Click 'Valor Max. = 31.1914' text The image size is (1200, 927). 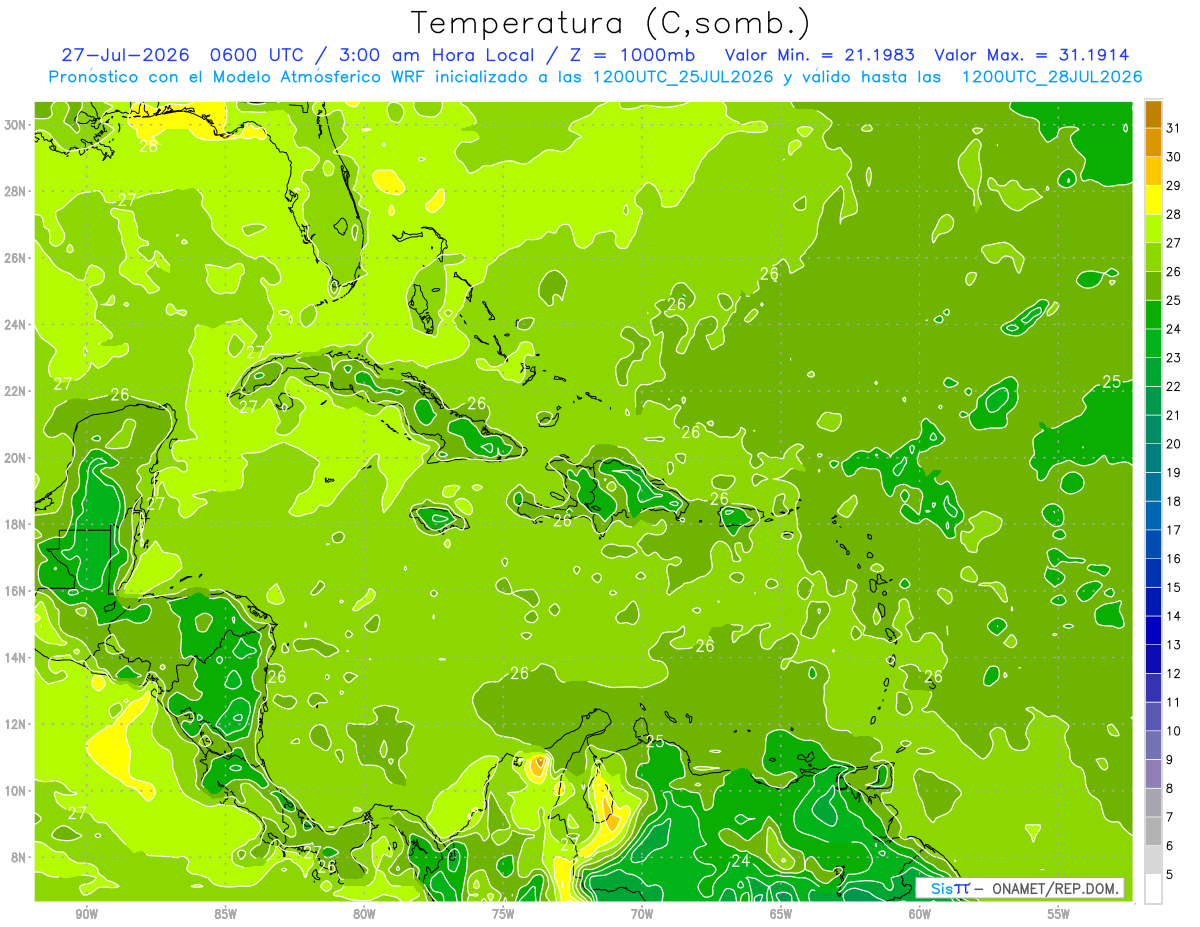click(x=1033, y=55)
